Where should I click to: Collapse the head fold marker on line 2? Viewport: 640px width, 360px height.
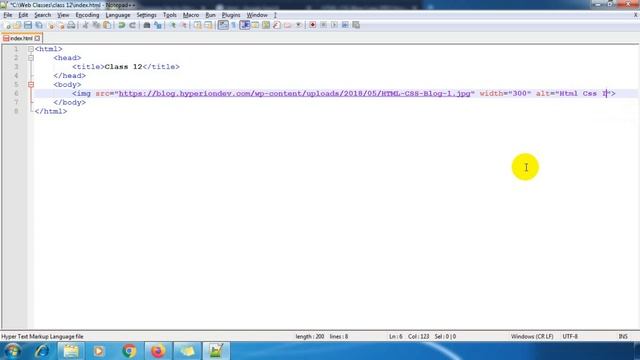[x=31, y=58]
